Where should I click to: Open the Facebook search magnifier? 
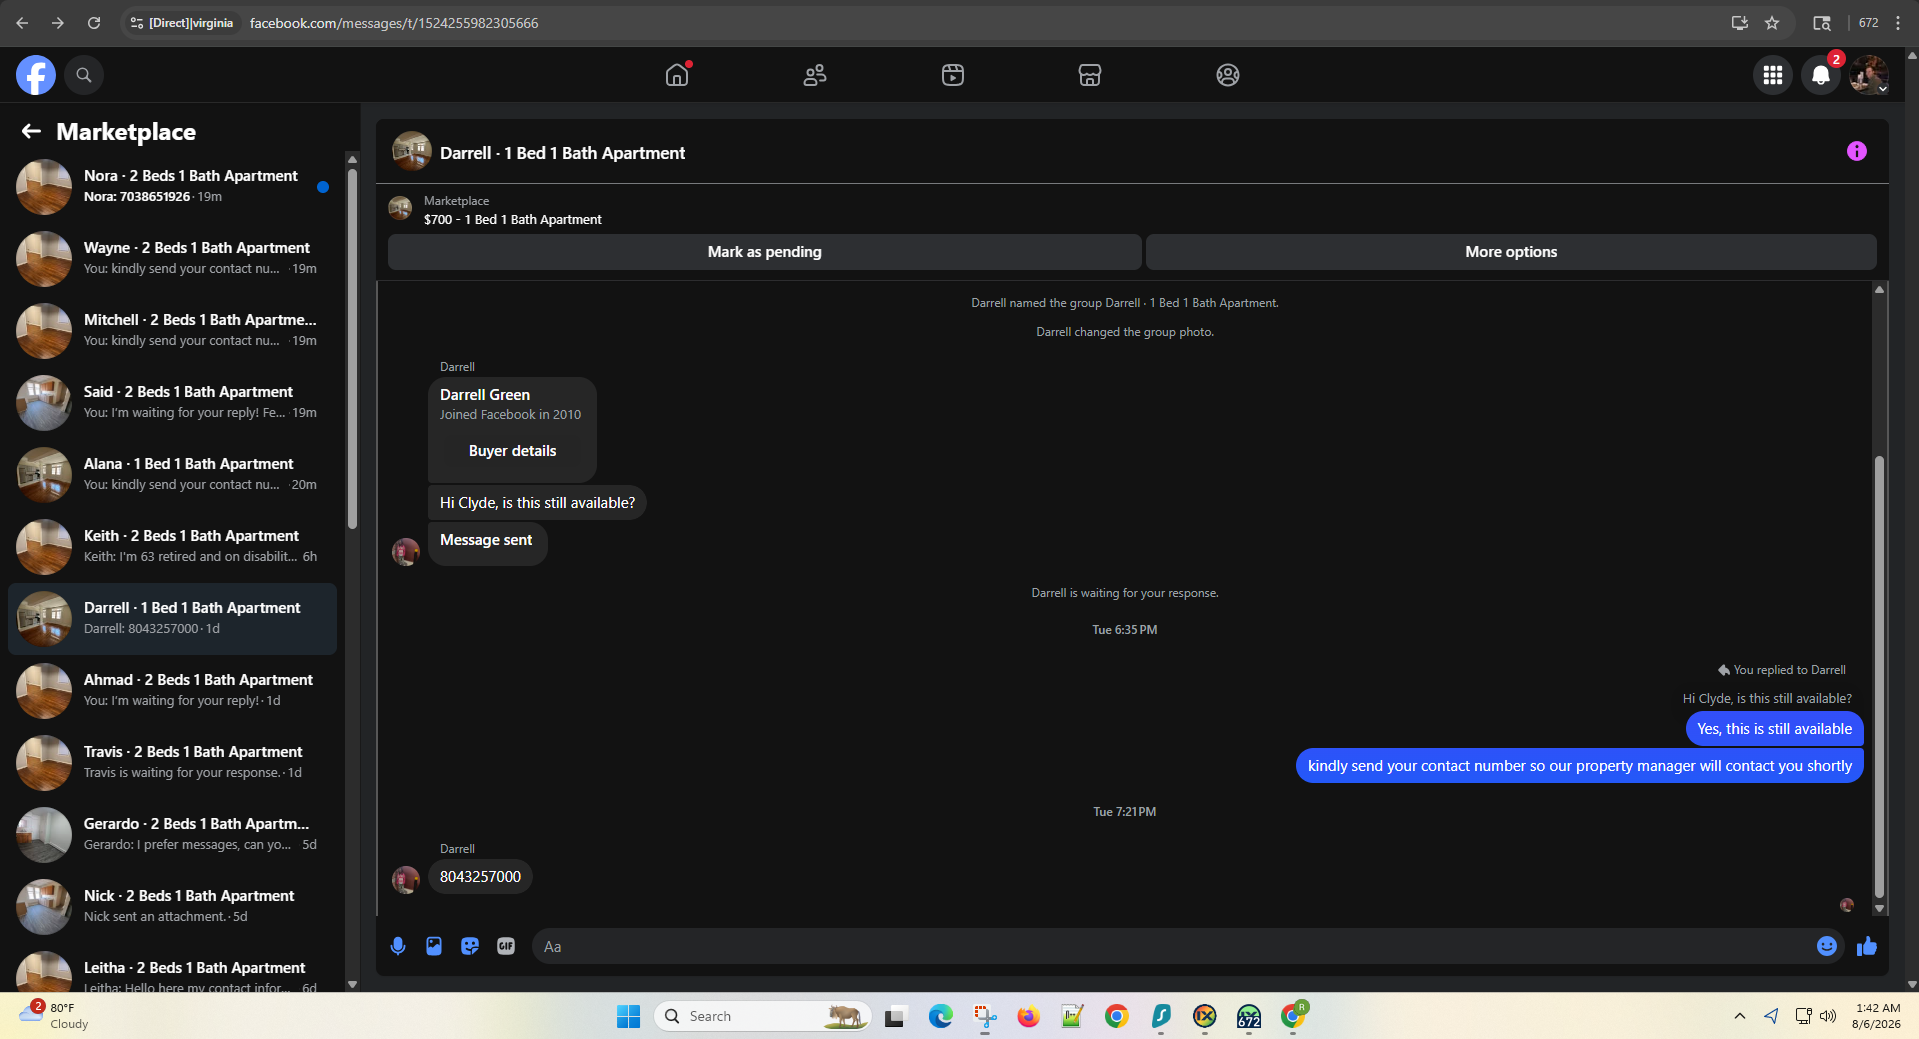point(84,75)
